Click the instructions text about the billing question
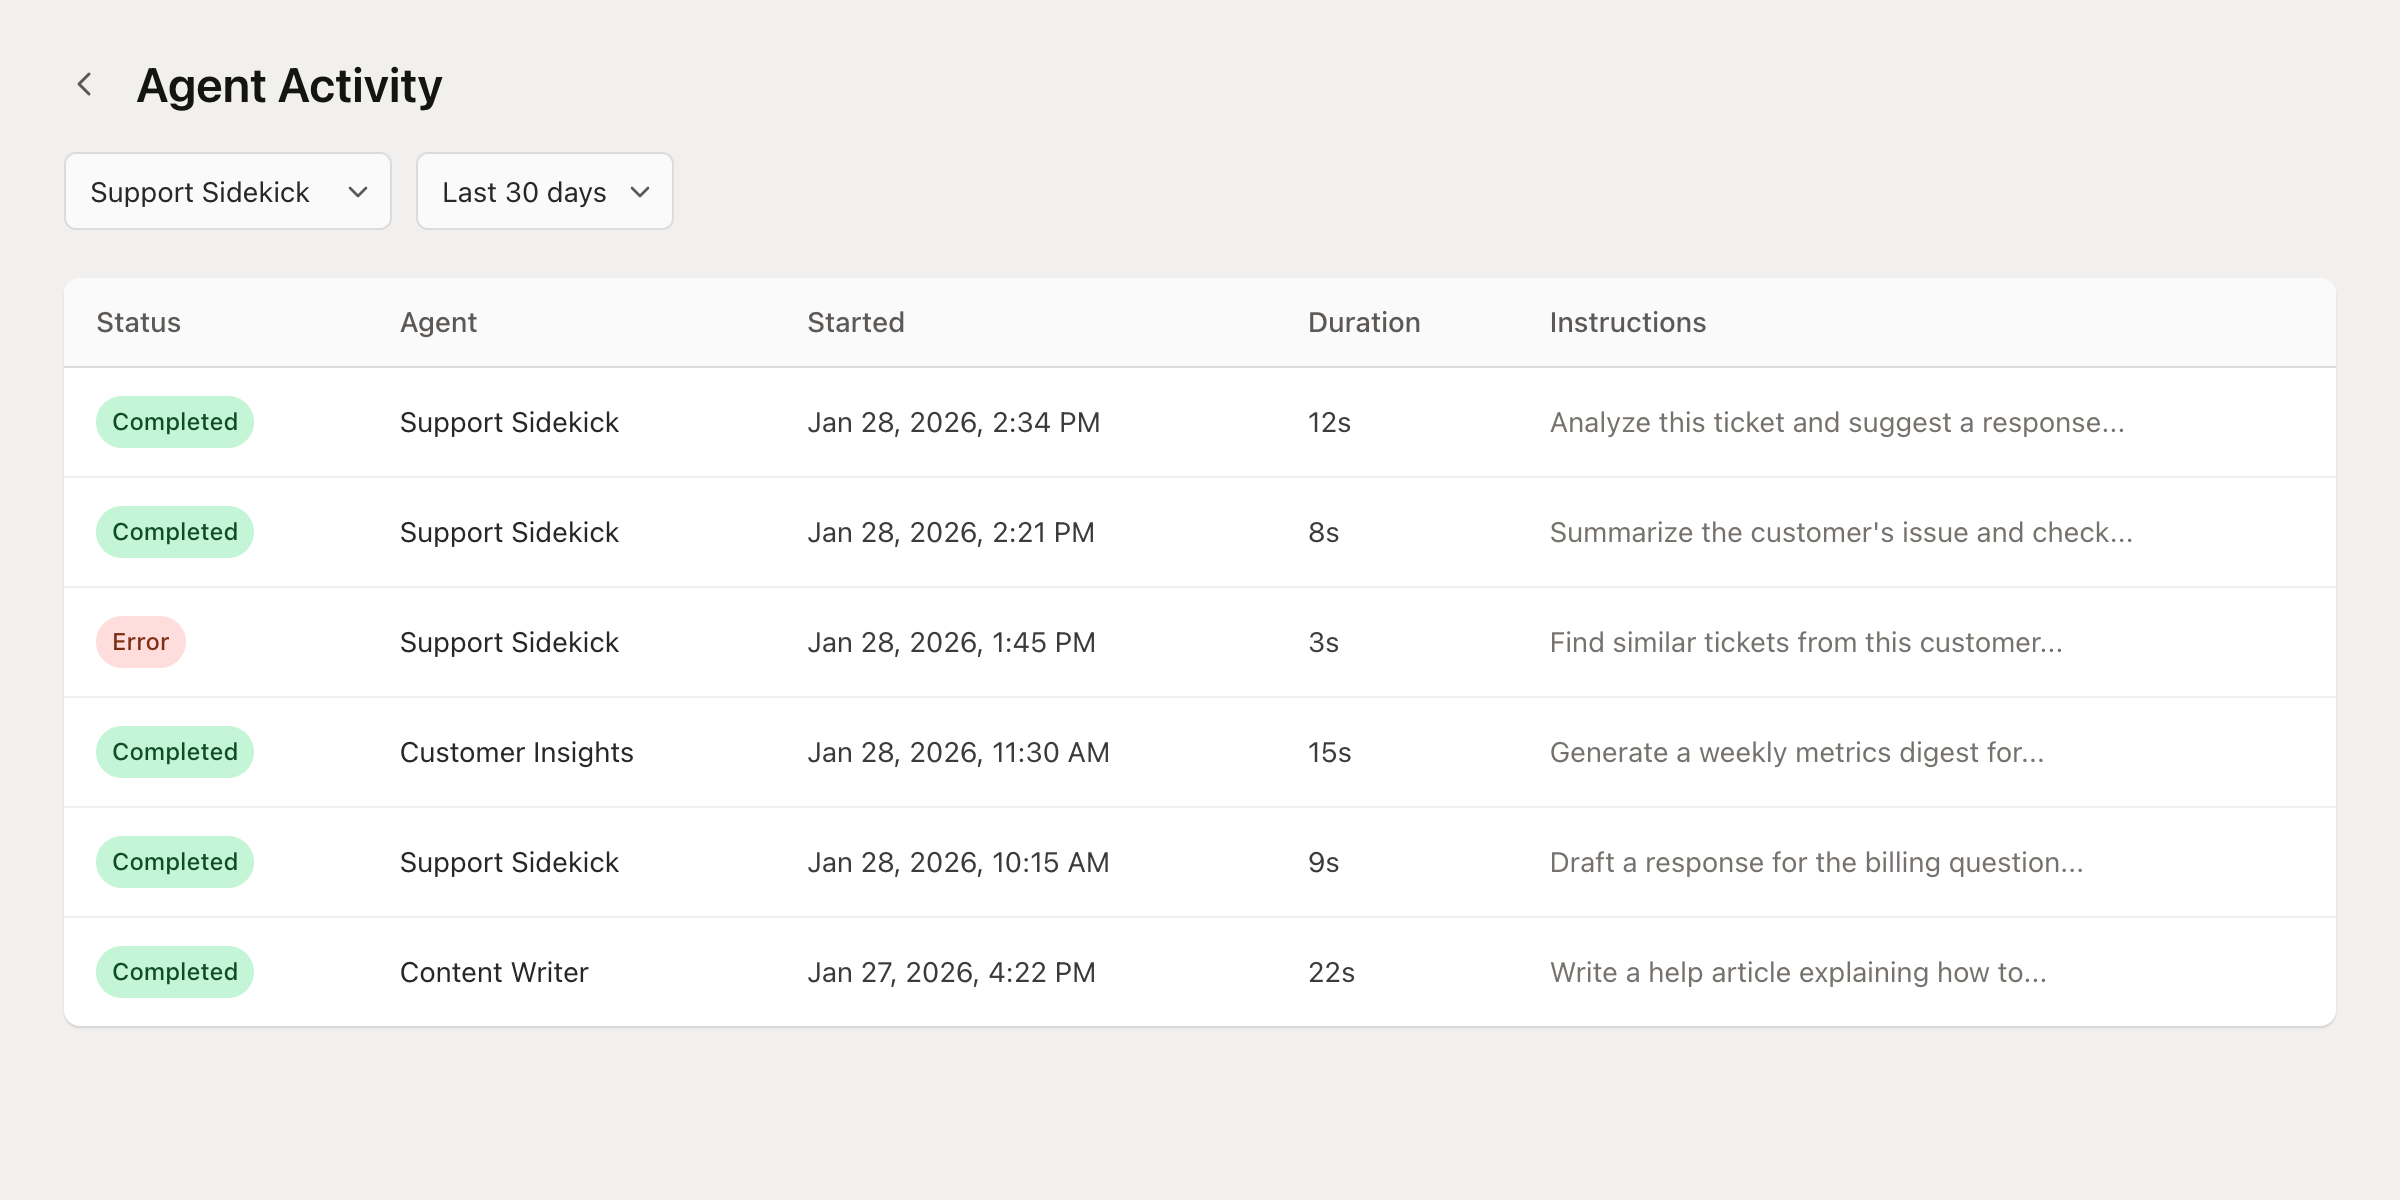 (x=1817, y=861)
